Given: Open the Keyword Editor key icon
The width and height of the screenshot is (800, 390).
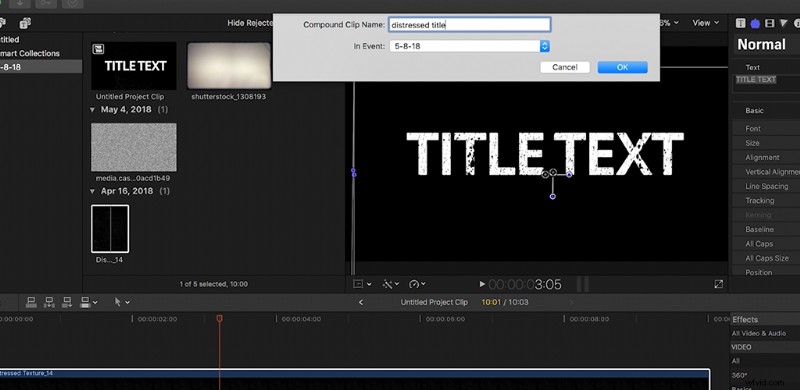Looking at the screenshot, I should [46, 4].
